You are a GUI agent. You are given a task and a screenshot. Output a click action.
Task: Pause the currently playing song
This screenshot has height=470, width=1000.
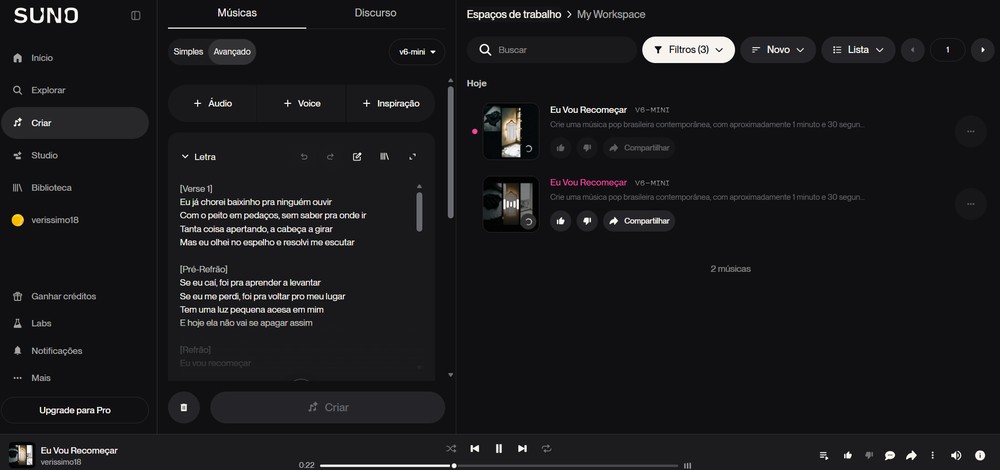point(499,448)
